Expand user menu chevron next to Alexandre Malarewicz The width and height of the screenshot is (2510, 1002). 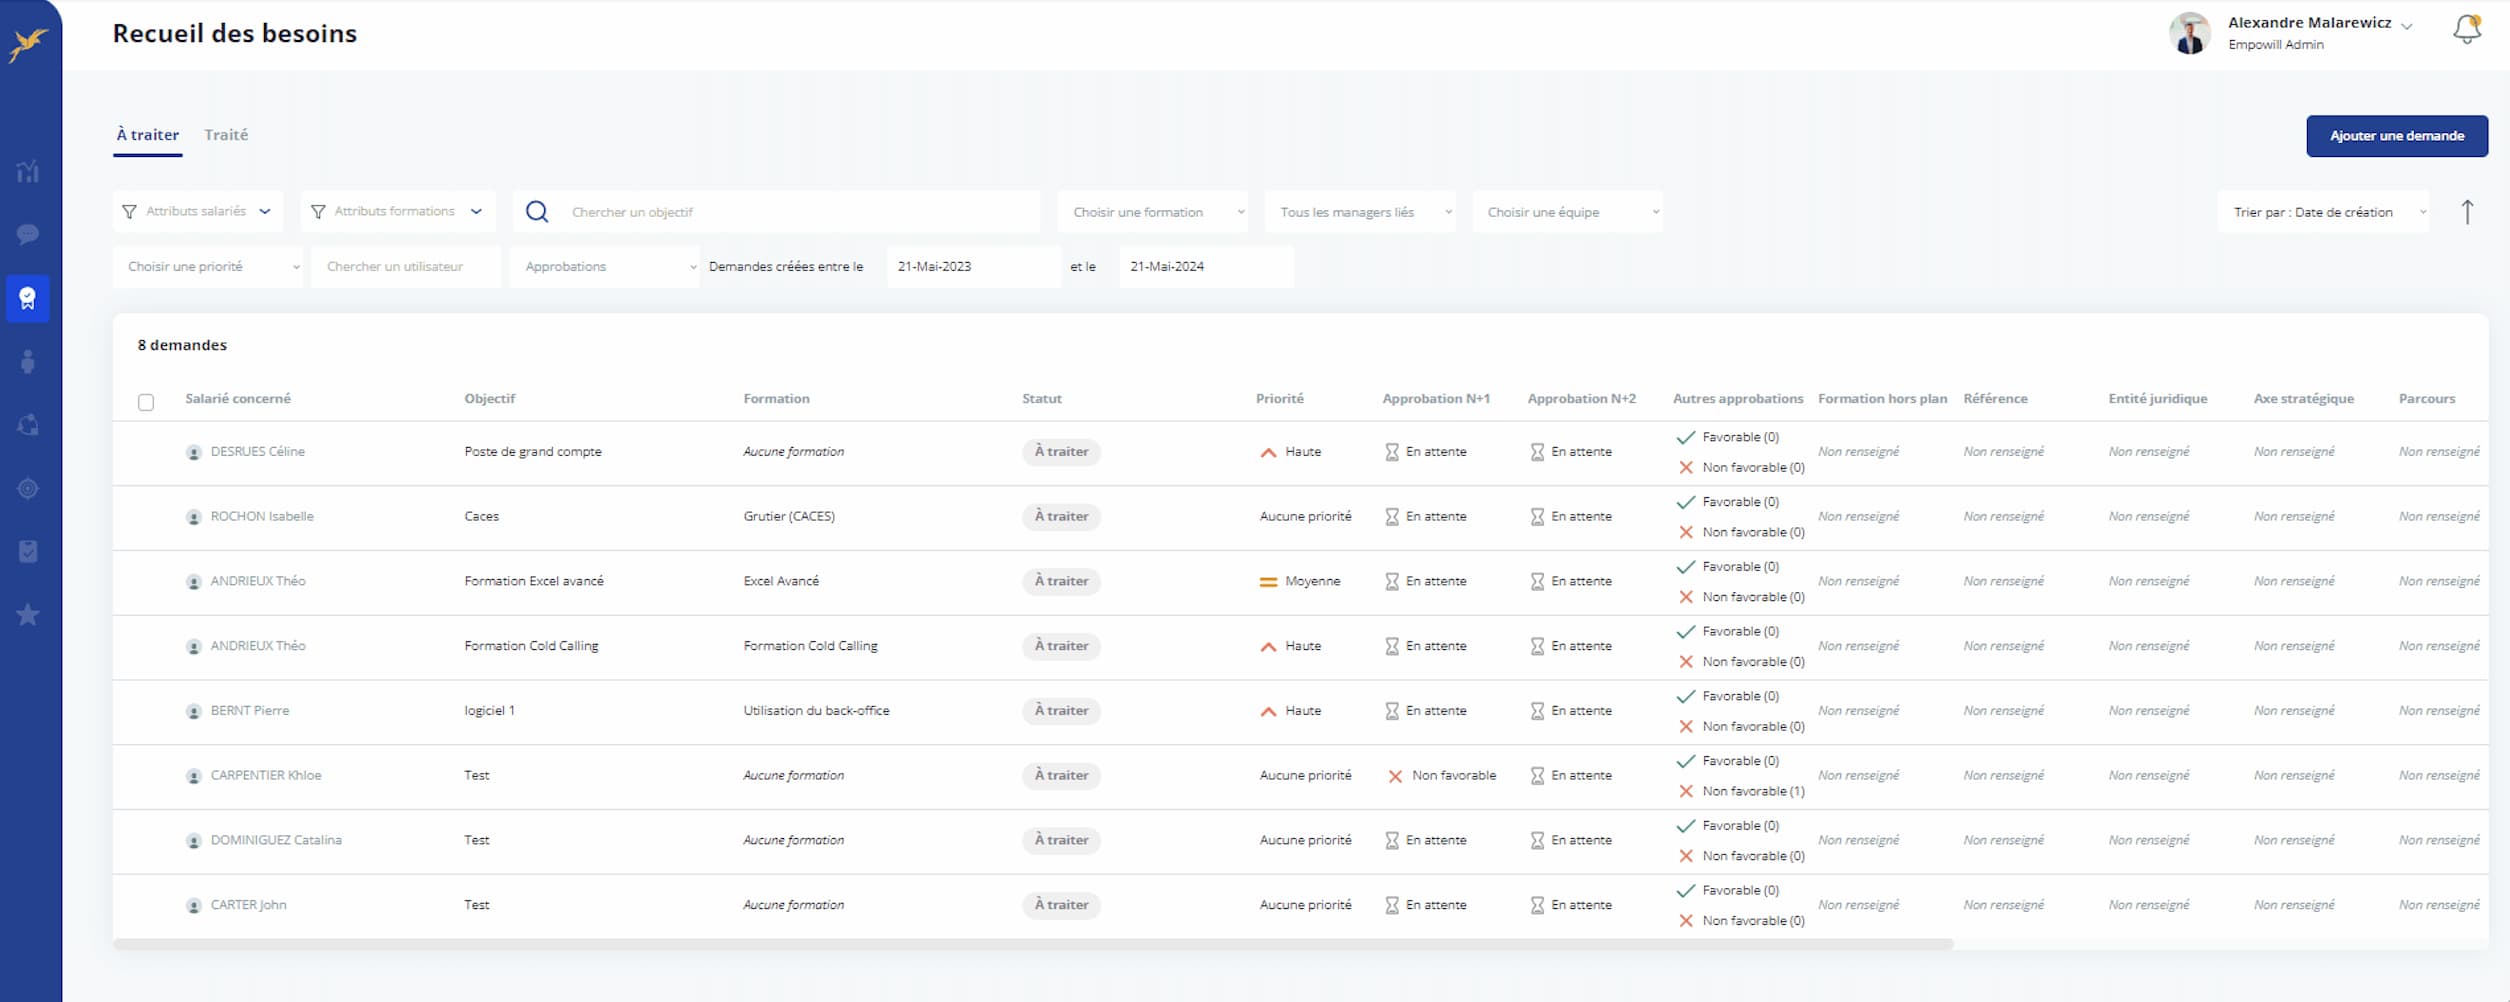point(2407,26)
